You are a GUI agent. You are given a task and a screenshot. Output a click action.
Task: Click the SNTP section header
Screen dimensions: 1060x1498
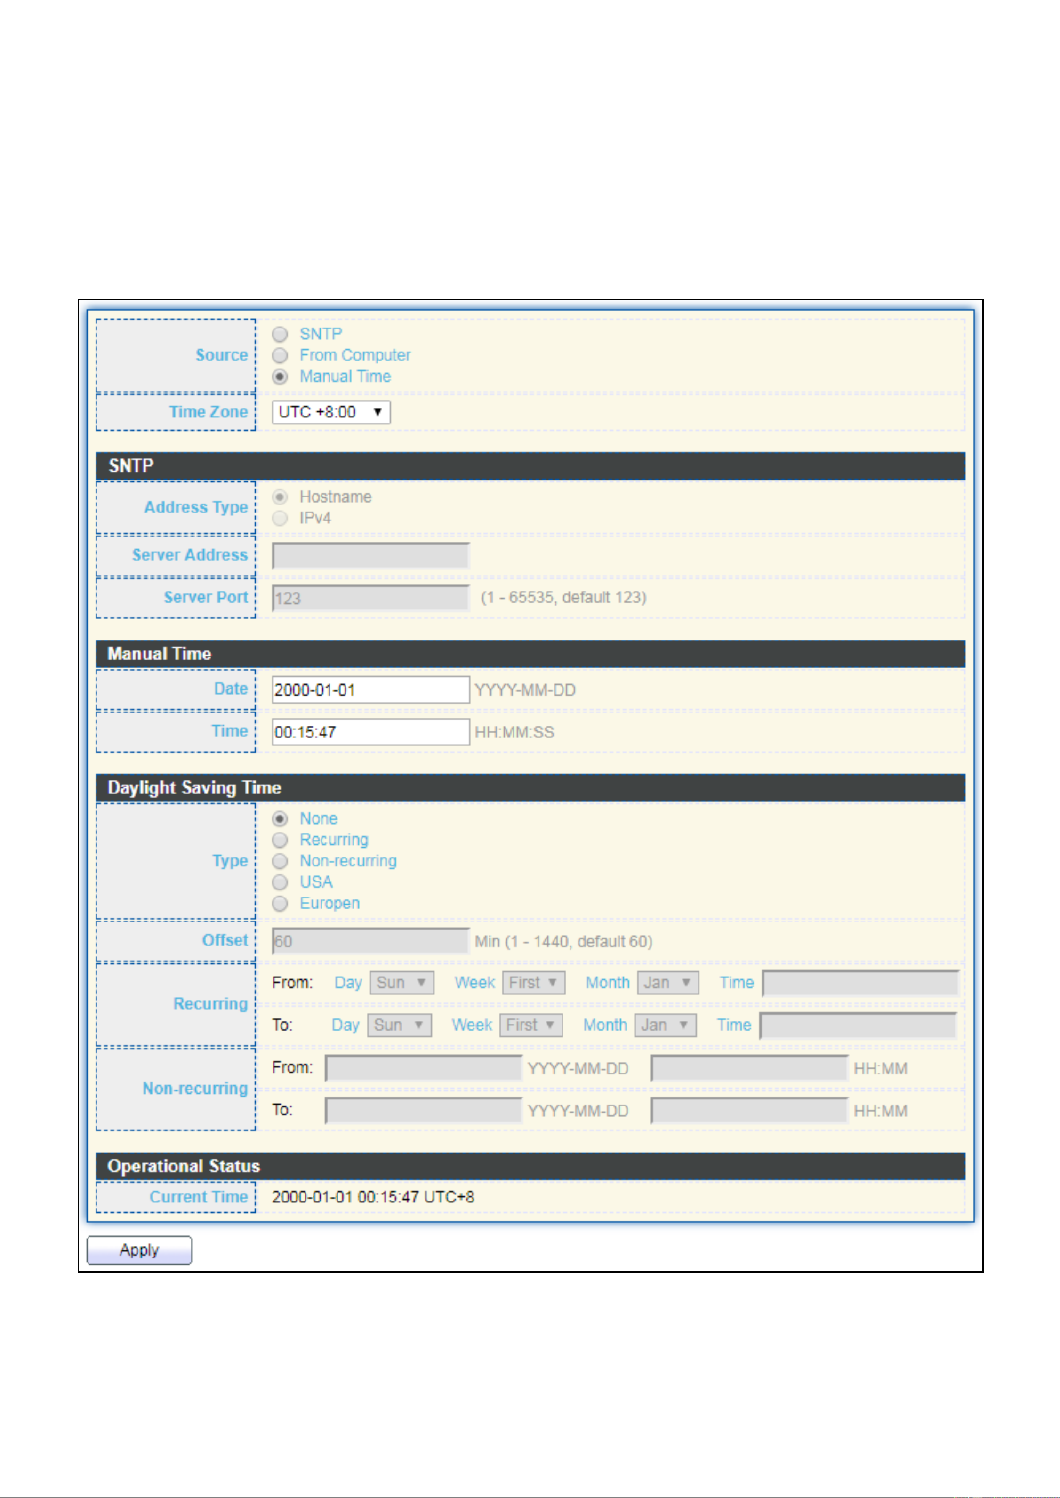530,466
